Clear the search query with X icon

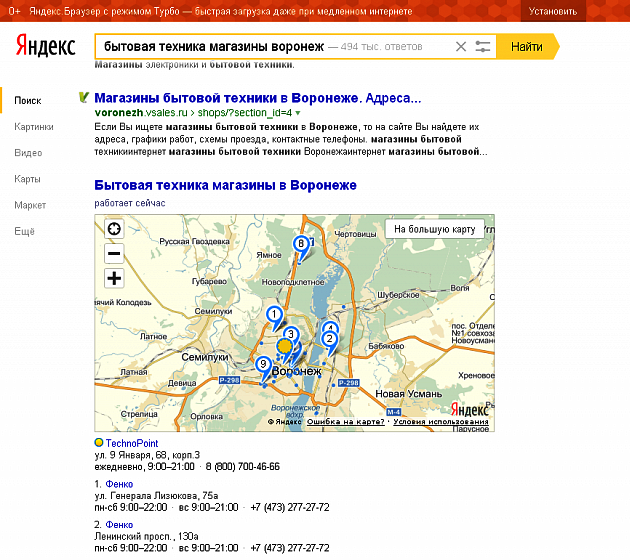pyautogui.click(x=461, y=47)
